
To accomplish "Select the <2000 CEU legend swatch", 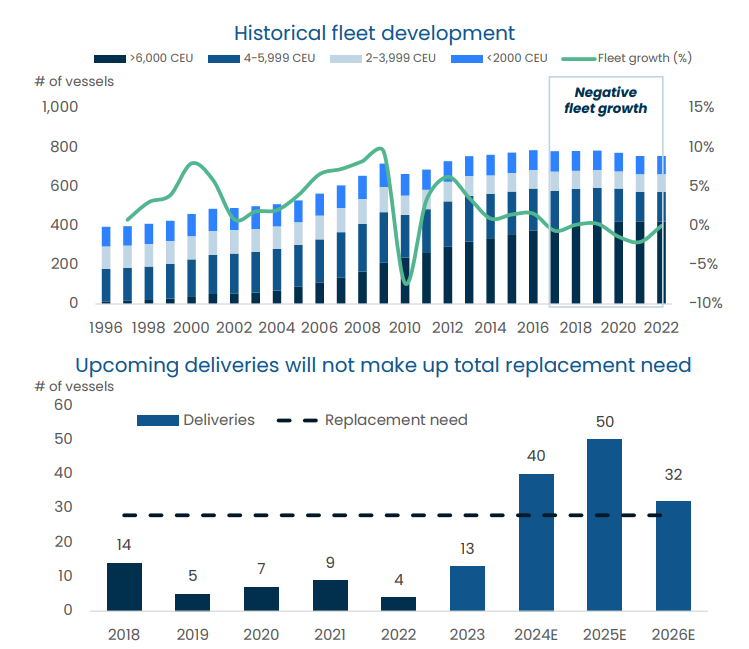I will (461, 58).
